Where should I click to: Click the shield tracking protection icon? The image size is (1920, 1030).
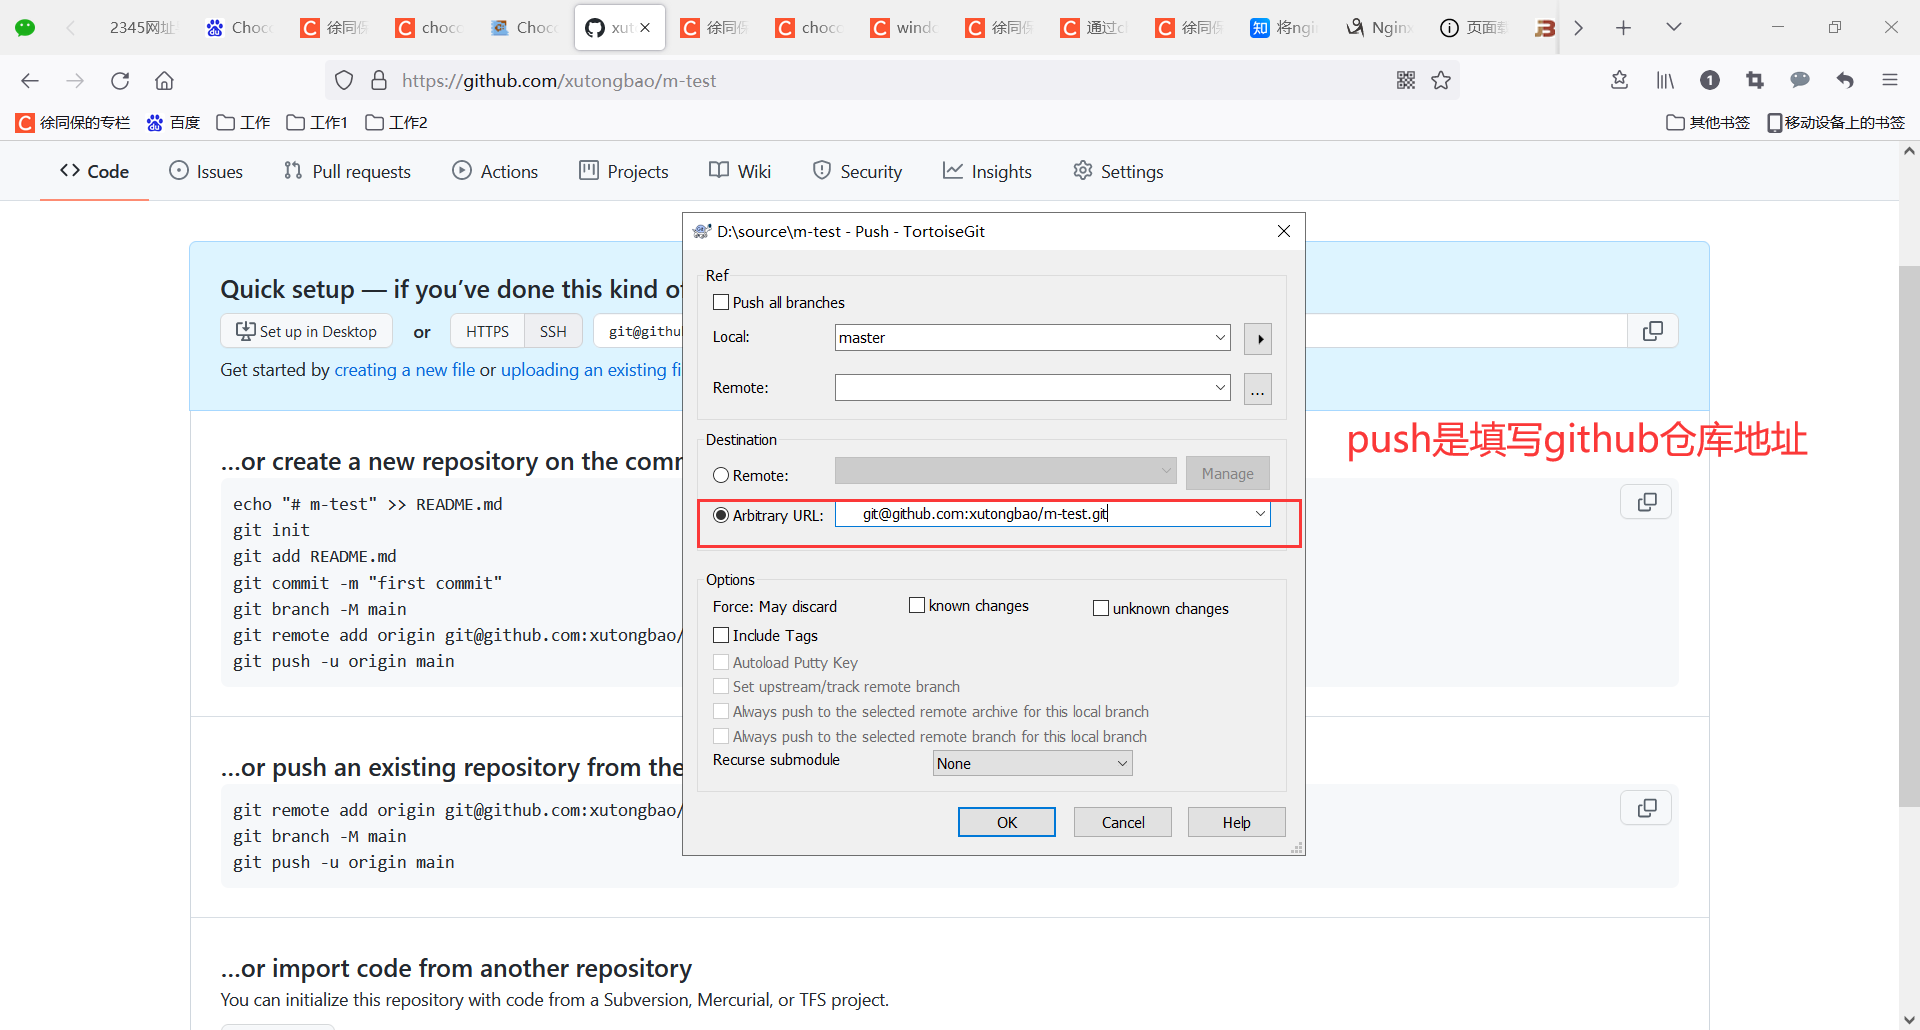point(344,81)
